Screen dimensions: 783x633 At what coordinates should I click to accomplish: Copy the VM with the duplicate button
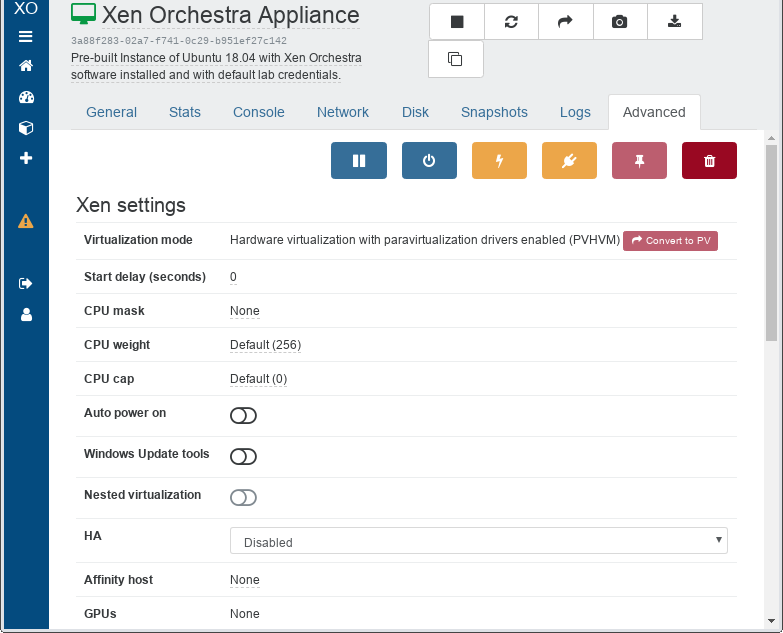[455, 59]
